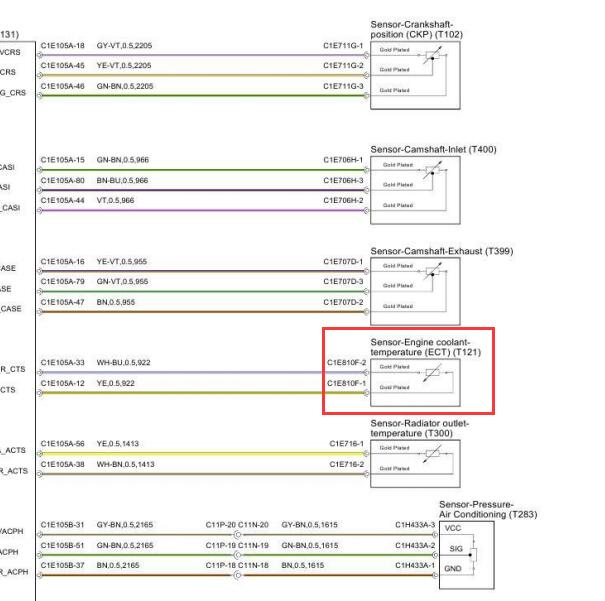Click connector label C1E706H-3
This screenshot has height=601, width=605.
coord(343,180)
